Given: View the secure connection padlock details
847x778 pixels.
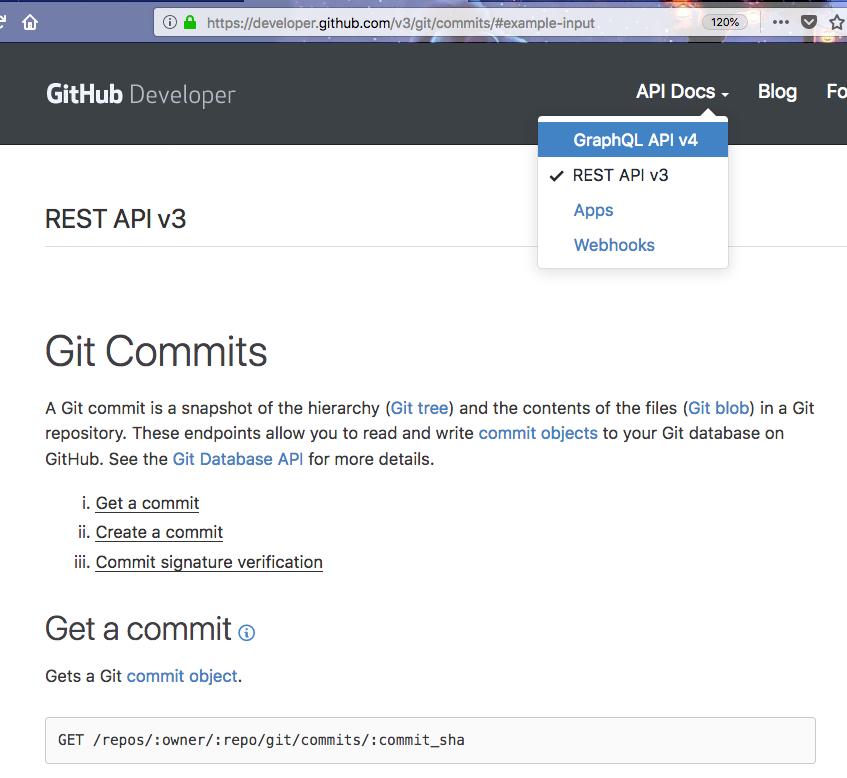Looking at the screenshot, I should (x=190, y=22).
